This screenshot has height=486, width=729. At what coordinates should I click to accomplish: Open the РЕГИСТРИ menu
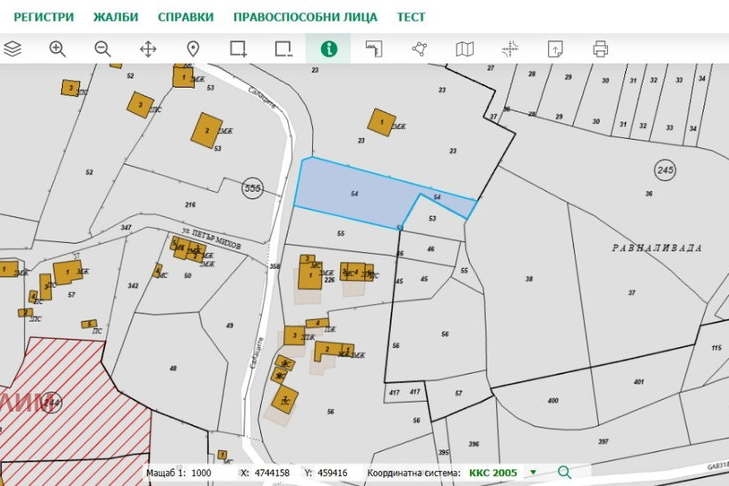(44, 17)
